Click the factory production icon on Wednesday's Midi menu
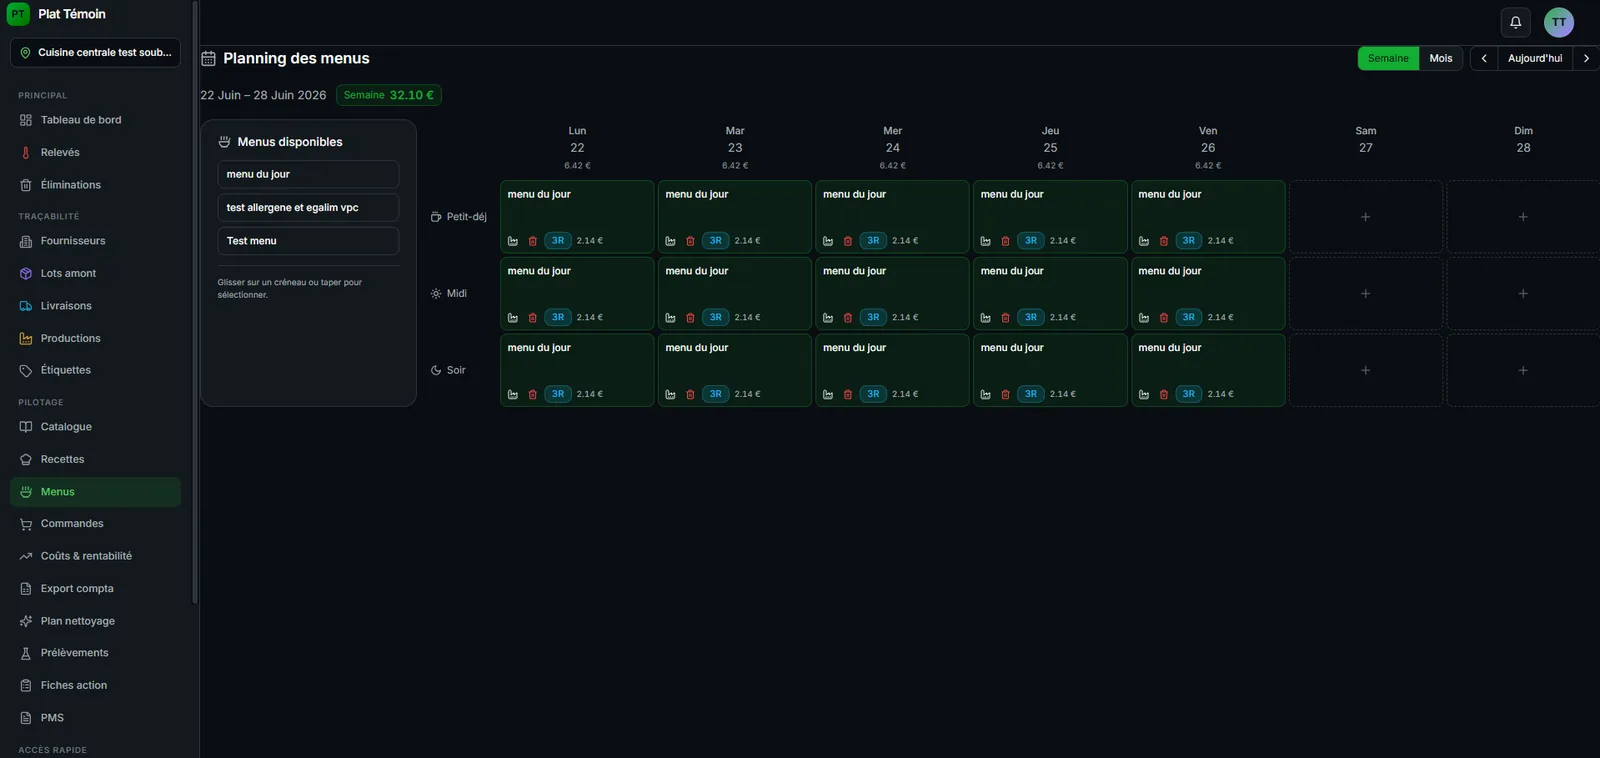Screen dimensions: 1600x758 click(x=828, y=318)
